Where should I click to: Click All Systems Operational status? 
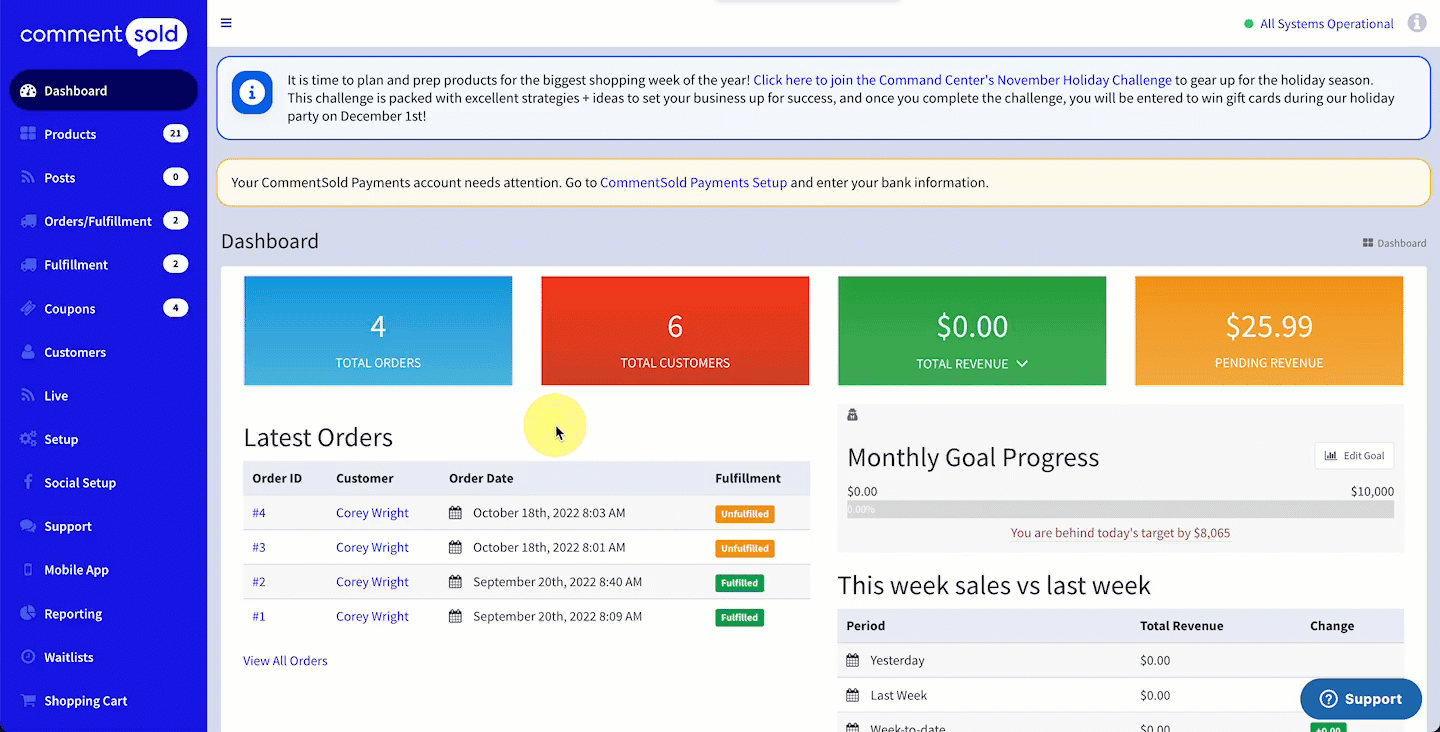click(x=1318, y=24)
